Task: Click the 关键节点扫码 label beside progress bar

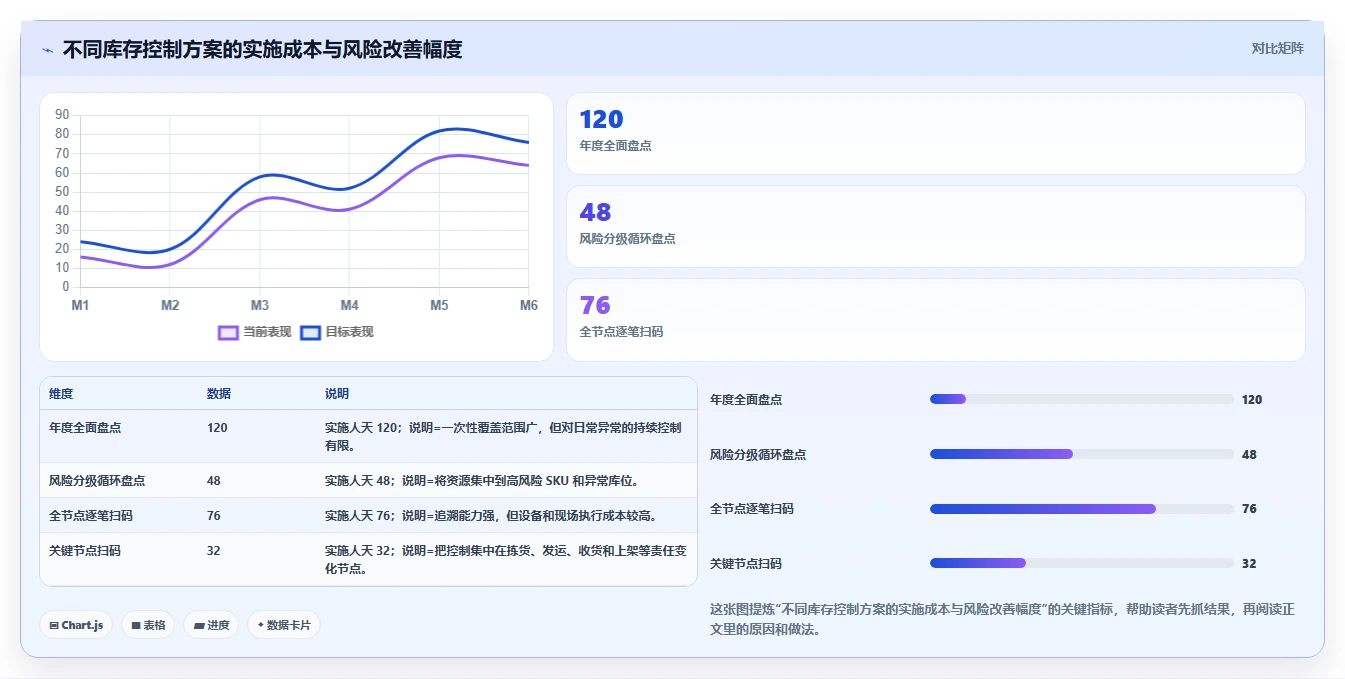Action: pos(746,564)
